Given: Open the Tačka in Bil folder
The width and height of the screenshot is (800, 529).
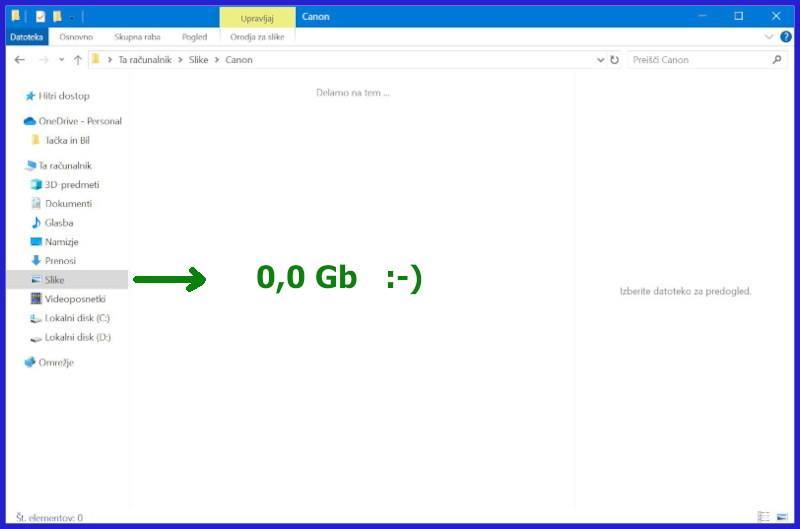Looking at the screenshot, I should (x=67, y=140).
